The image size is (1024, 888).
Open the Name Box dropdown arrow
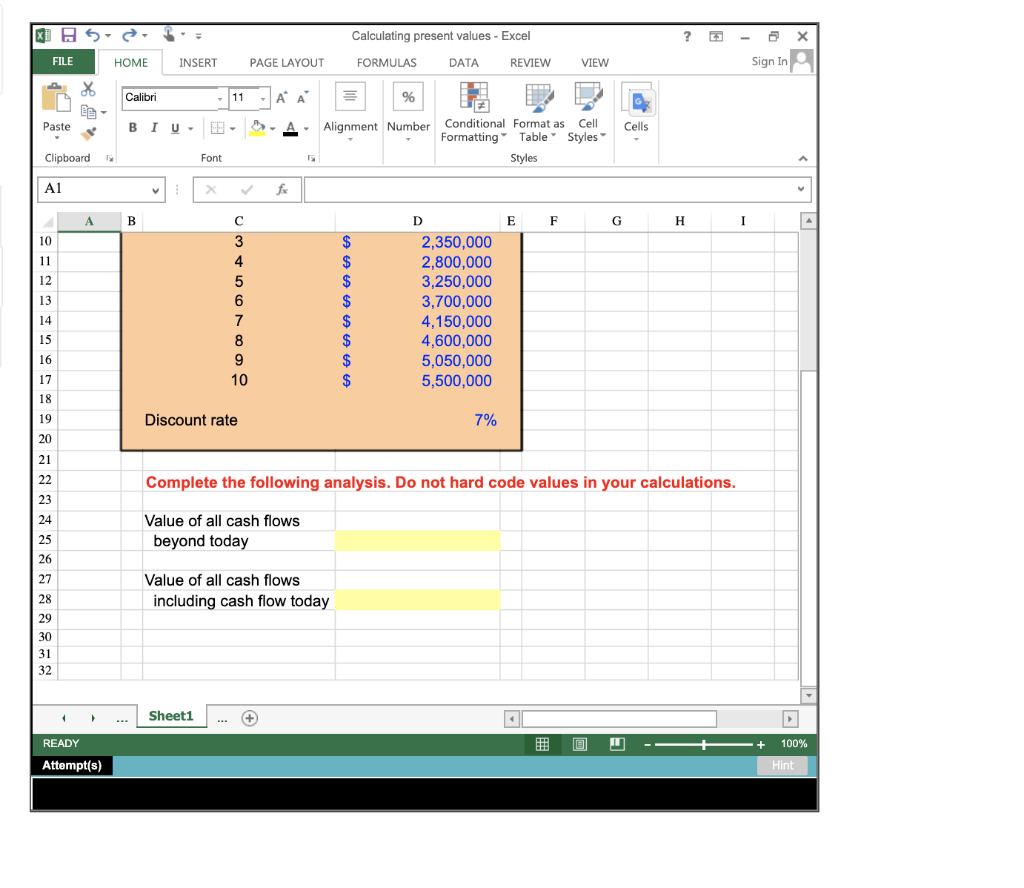156,189
